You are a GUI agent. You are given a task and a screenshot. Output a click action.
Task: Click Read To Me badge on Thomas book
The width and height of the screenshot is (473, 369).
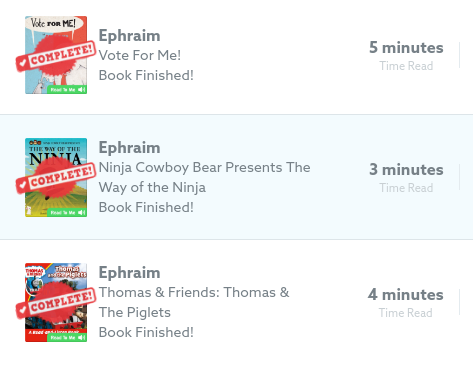click(67, 337)
